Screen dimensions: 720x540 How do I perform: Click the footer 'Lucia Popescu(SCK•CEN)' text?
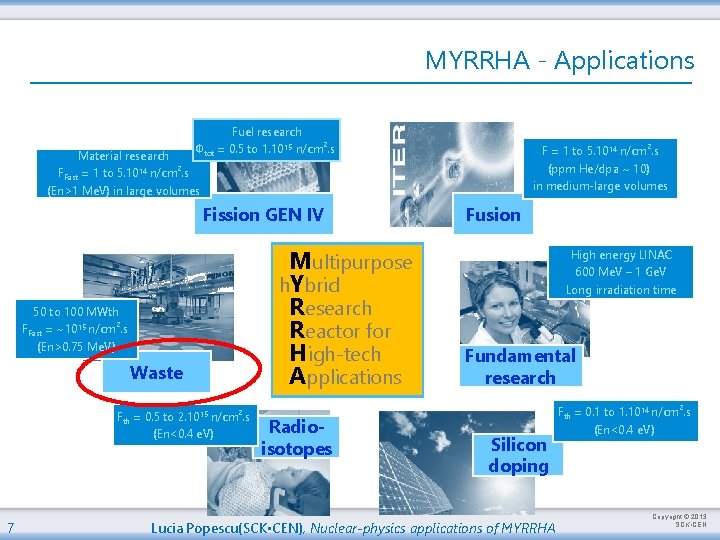[x=227, y=528]
